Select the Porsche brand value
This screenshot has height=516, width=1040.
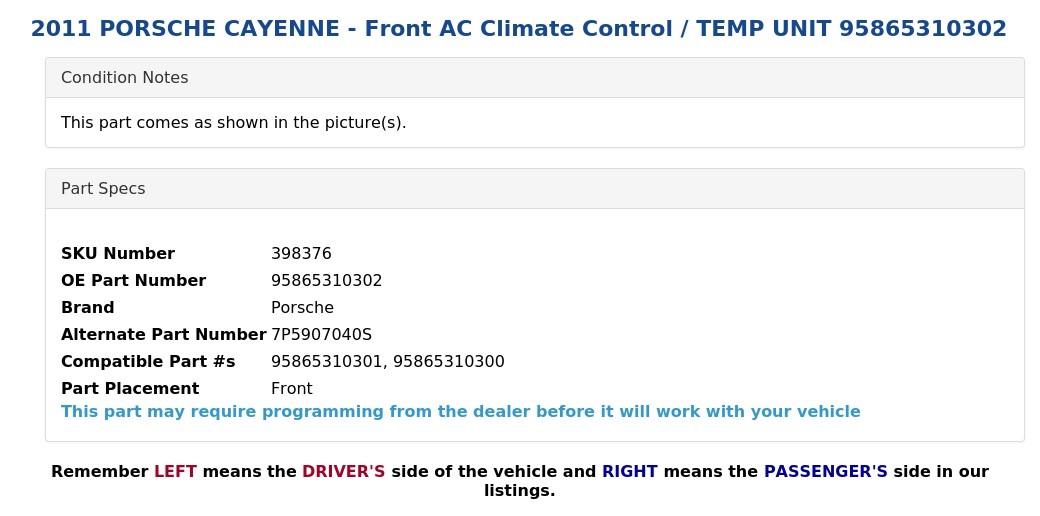point(302,308)
